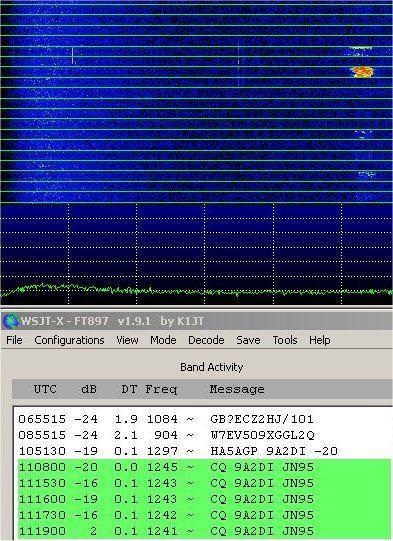Click the Band Activity label
The image size is (393, 541).
[x=212, y=367]
